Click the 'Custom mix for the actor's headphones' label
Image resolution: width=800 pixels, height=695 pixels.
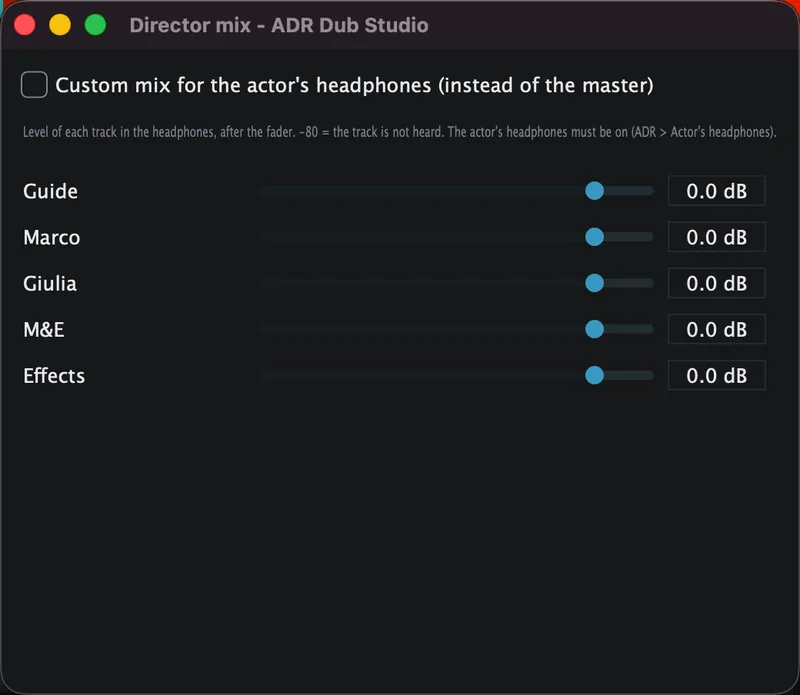click(x=354, y=85)
